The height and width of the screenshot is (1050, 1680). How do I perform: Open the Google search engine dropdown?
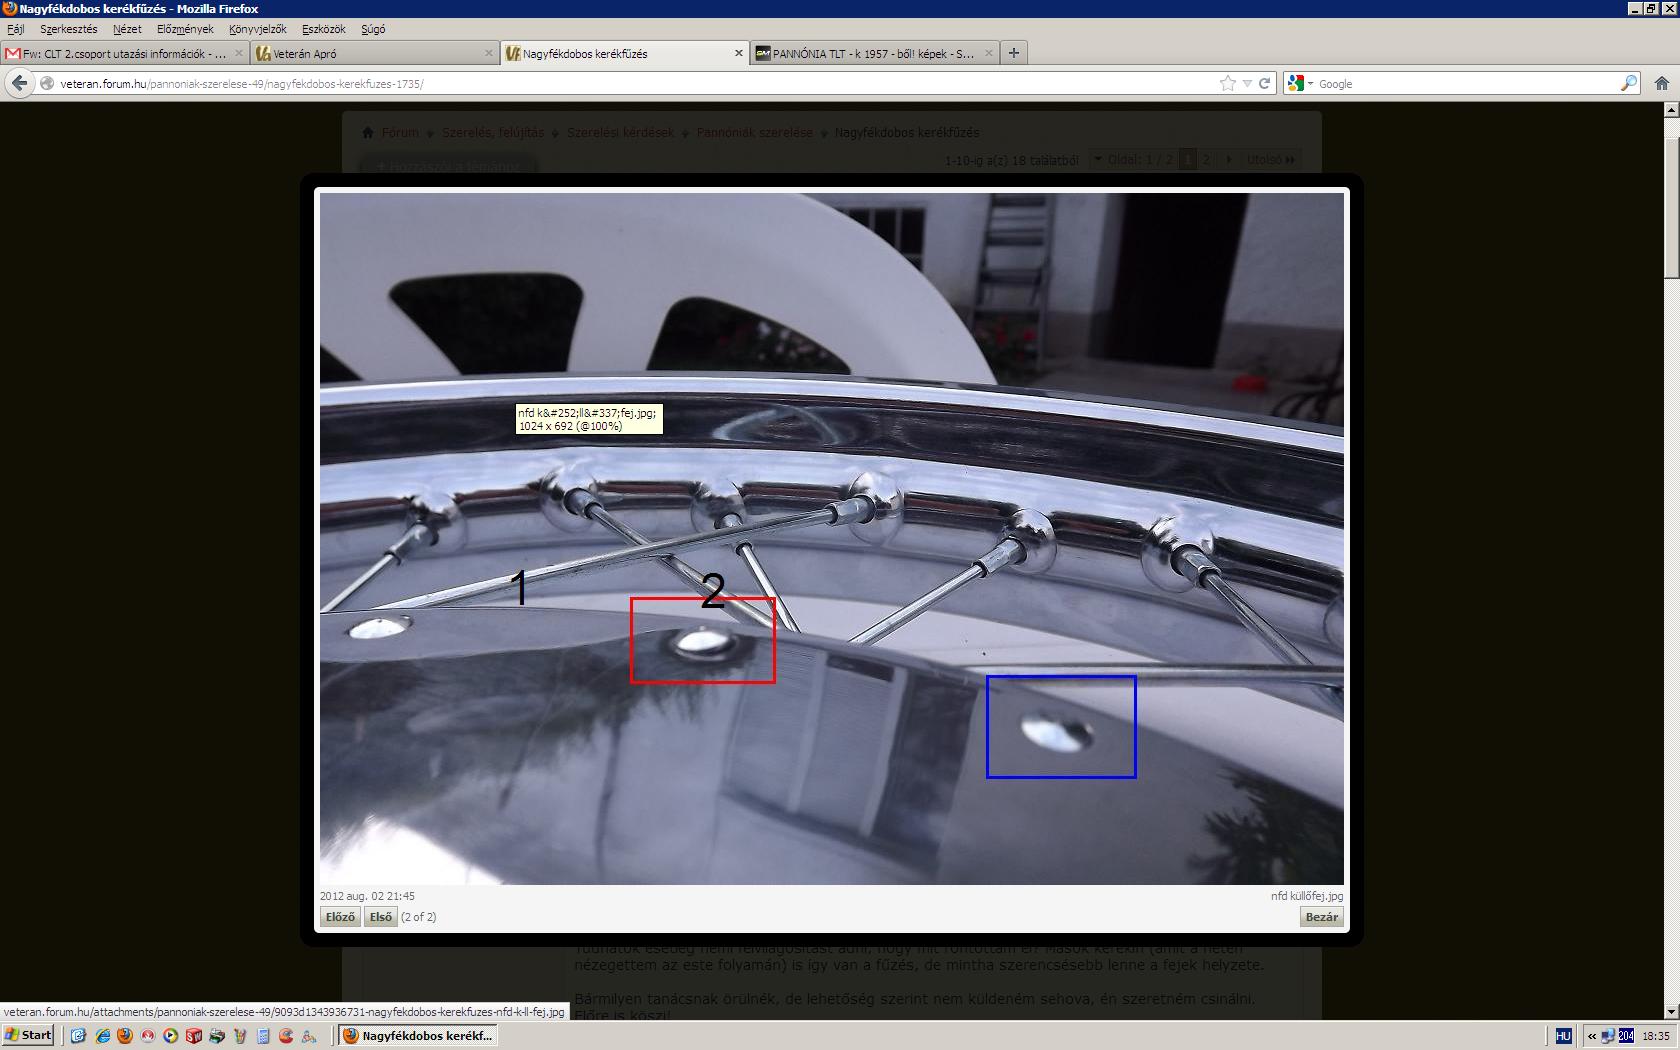[x=1300, y=84]
